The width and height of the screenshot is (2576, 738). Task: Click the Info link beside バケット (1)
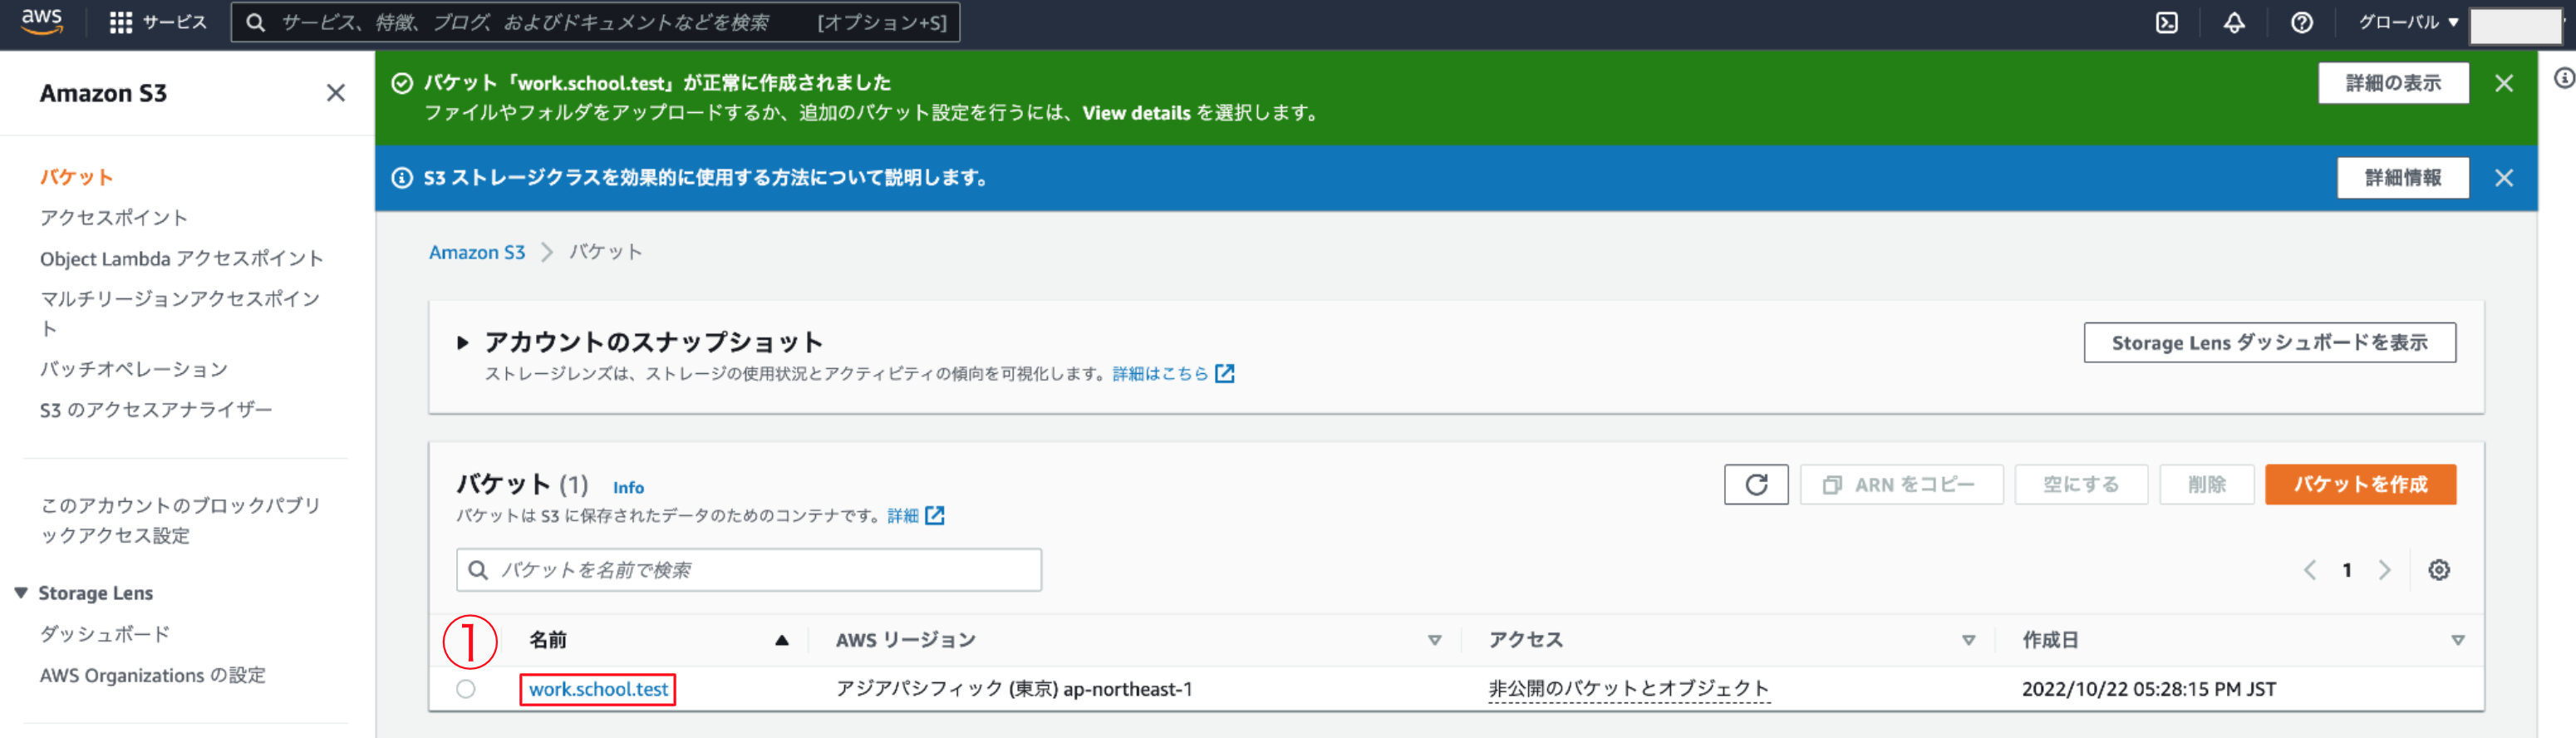628,488
